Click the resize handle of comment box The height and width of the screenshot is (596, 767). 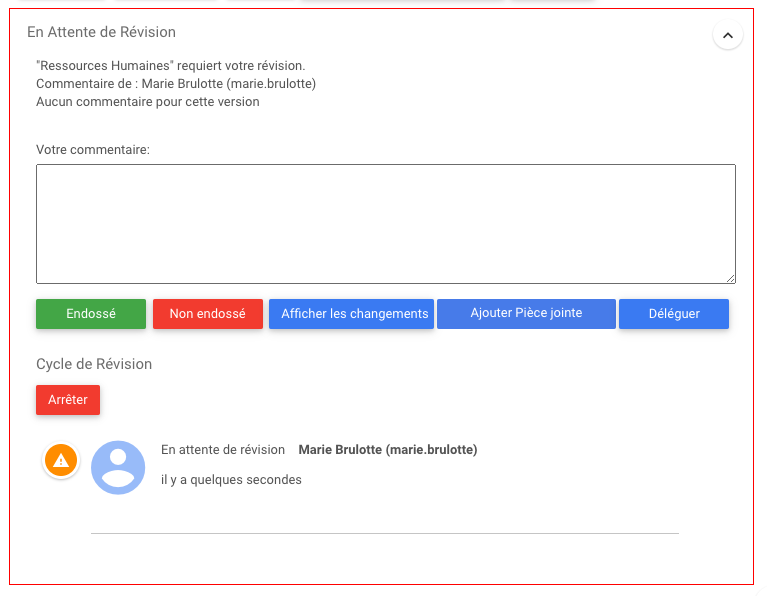coord(730,278)
